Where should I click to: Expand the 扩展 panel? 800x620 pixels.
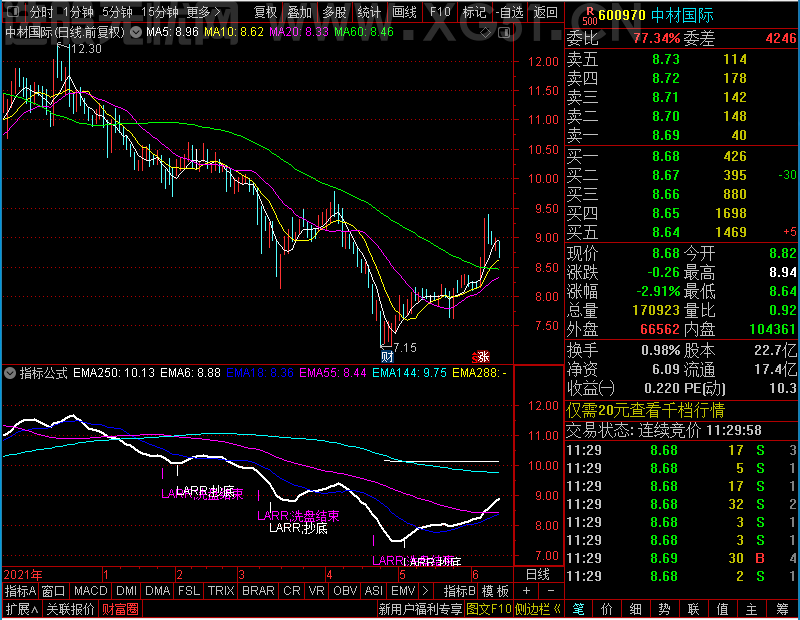pos(22,609)
